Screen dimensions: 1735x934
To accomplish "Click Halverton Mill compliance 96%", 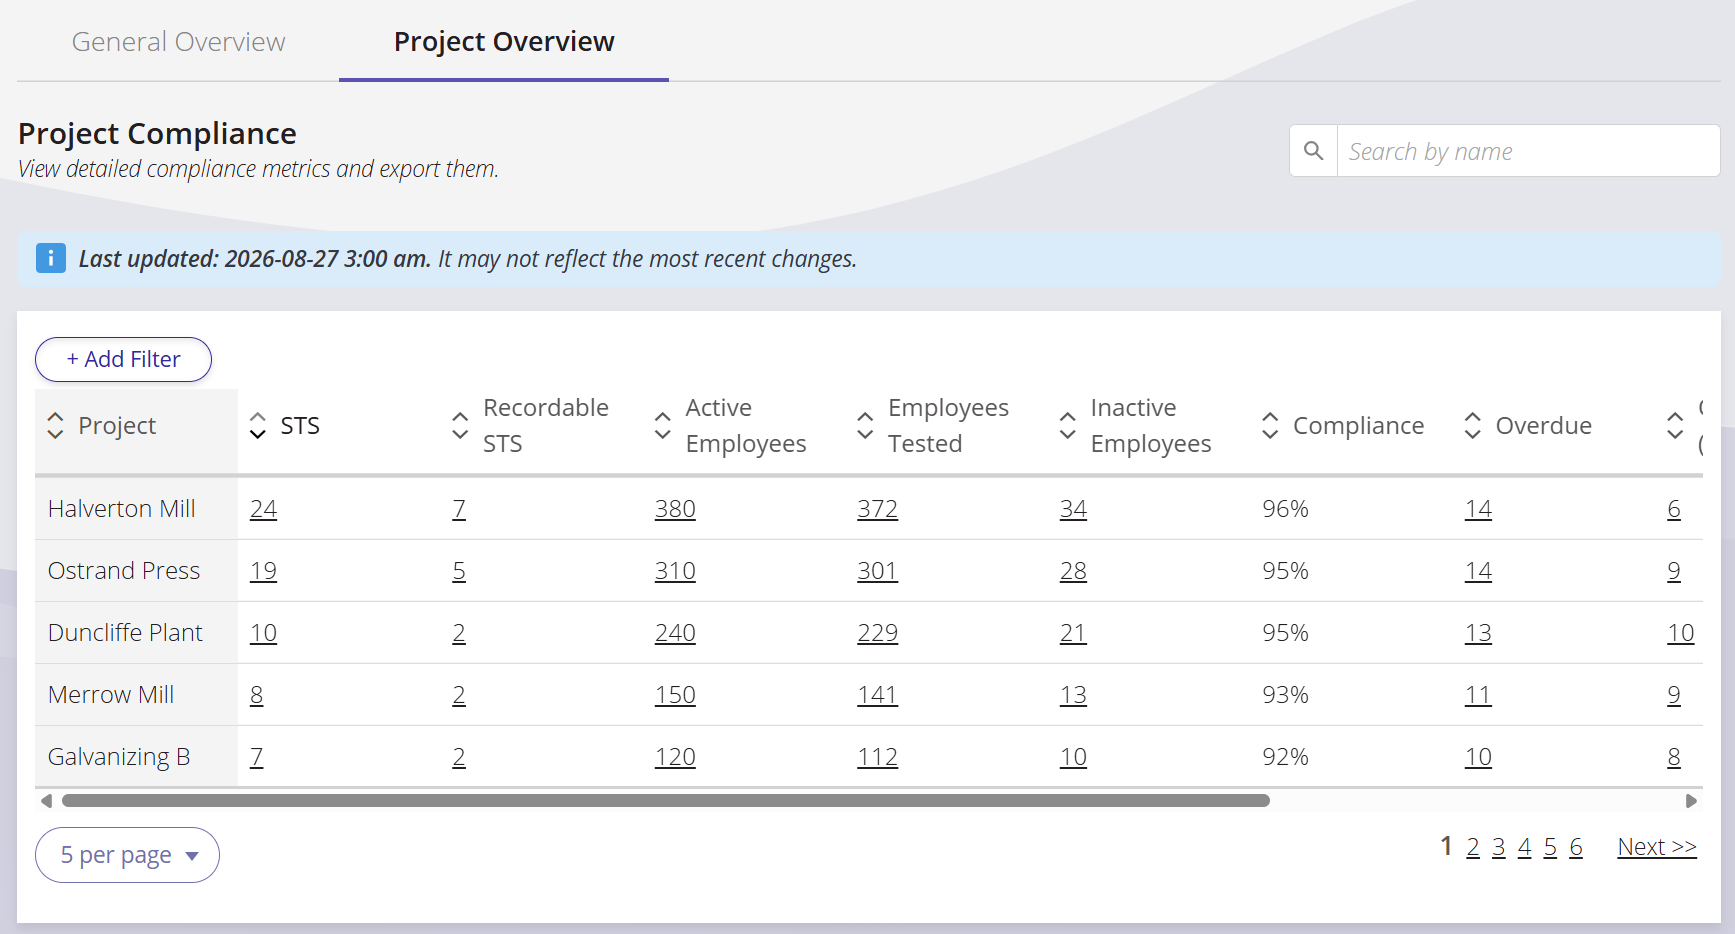I will [1285, 509].
